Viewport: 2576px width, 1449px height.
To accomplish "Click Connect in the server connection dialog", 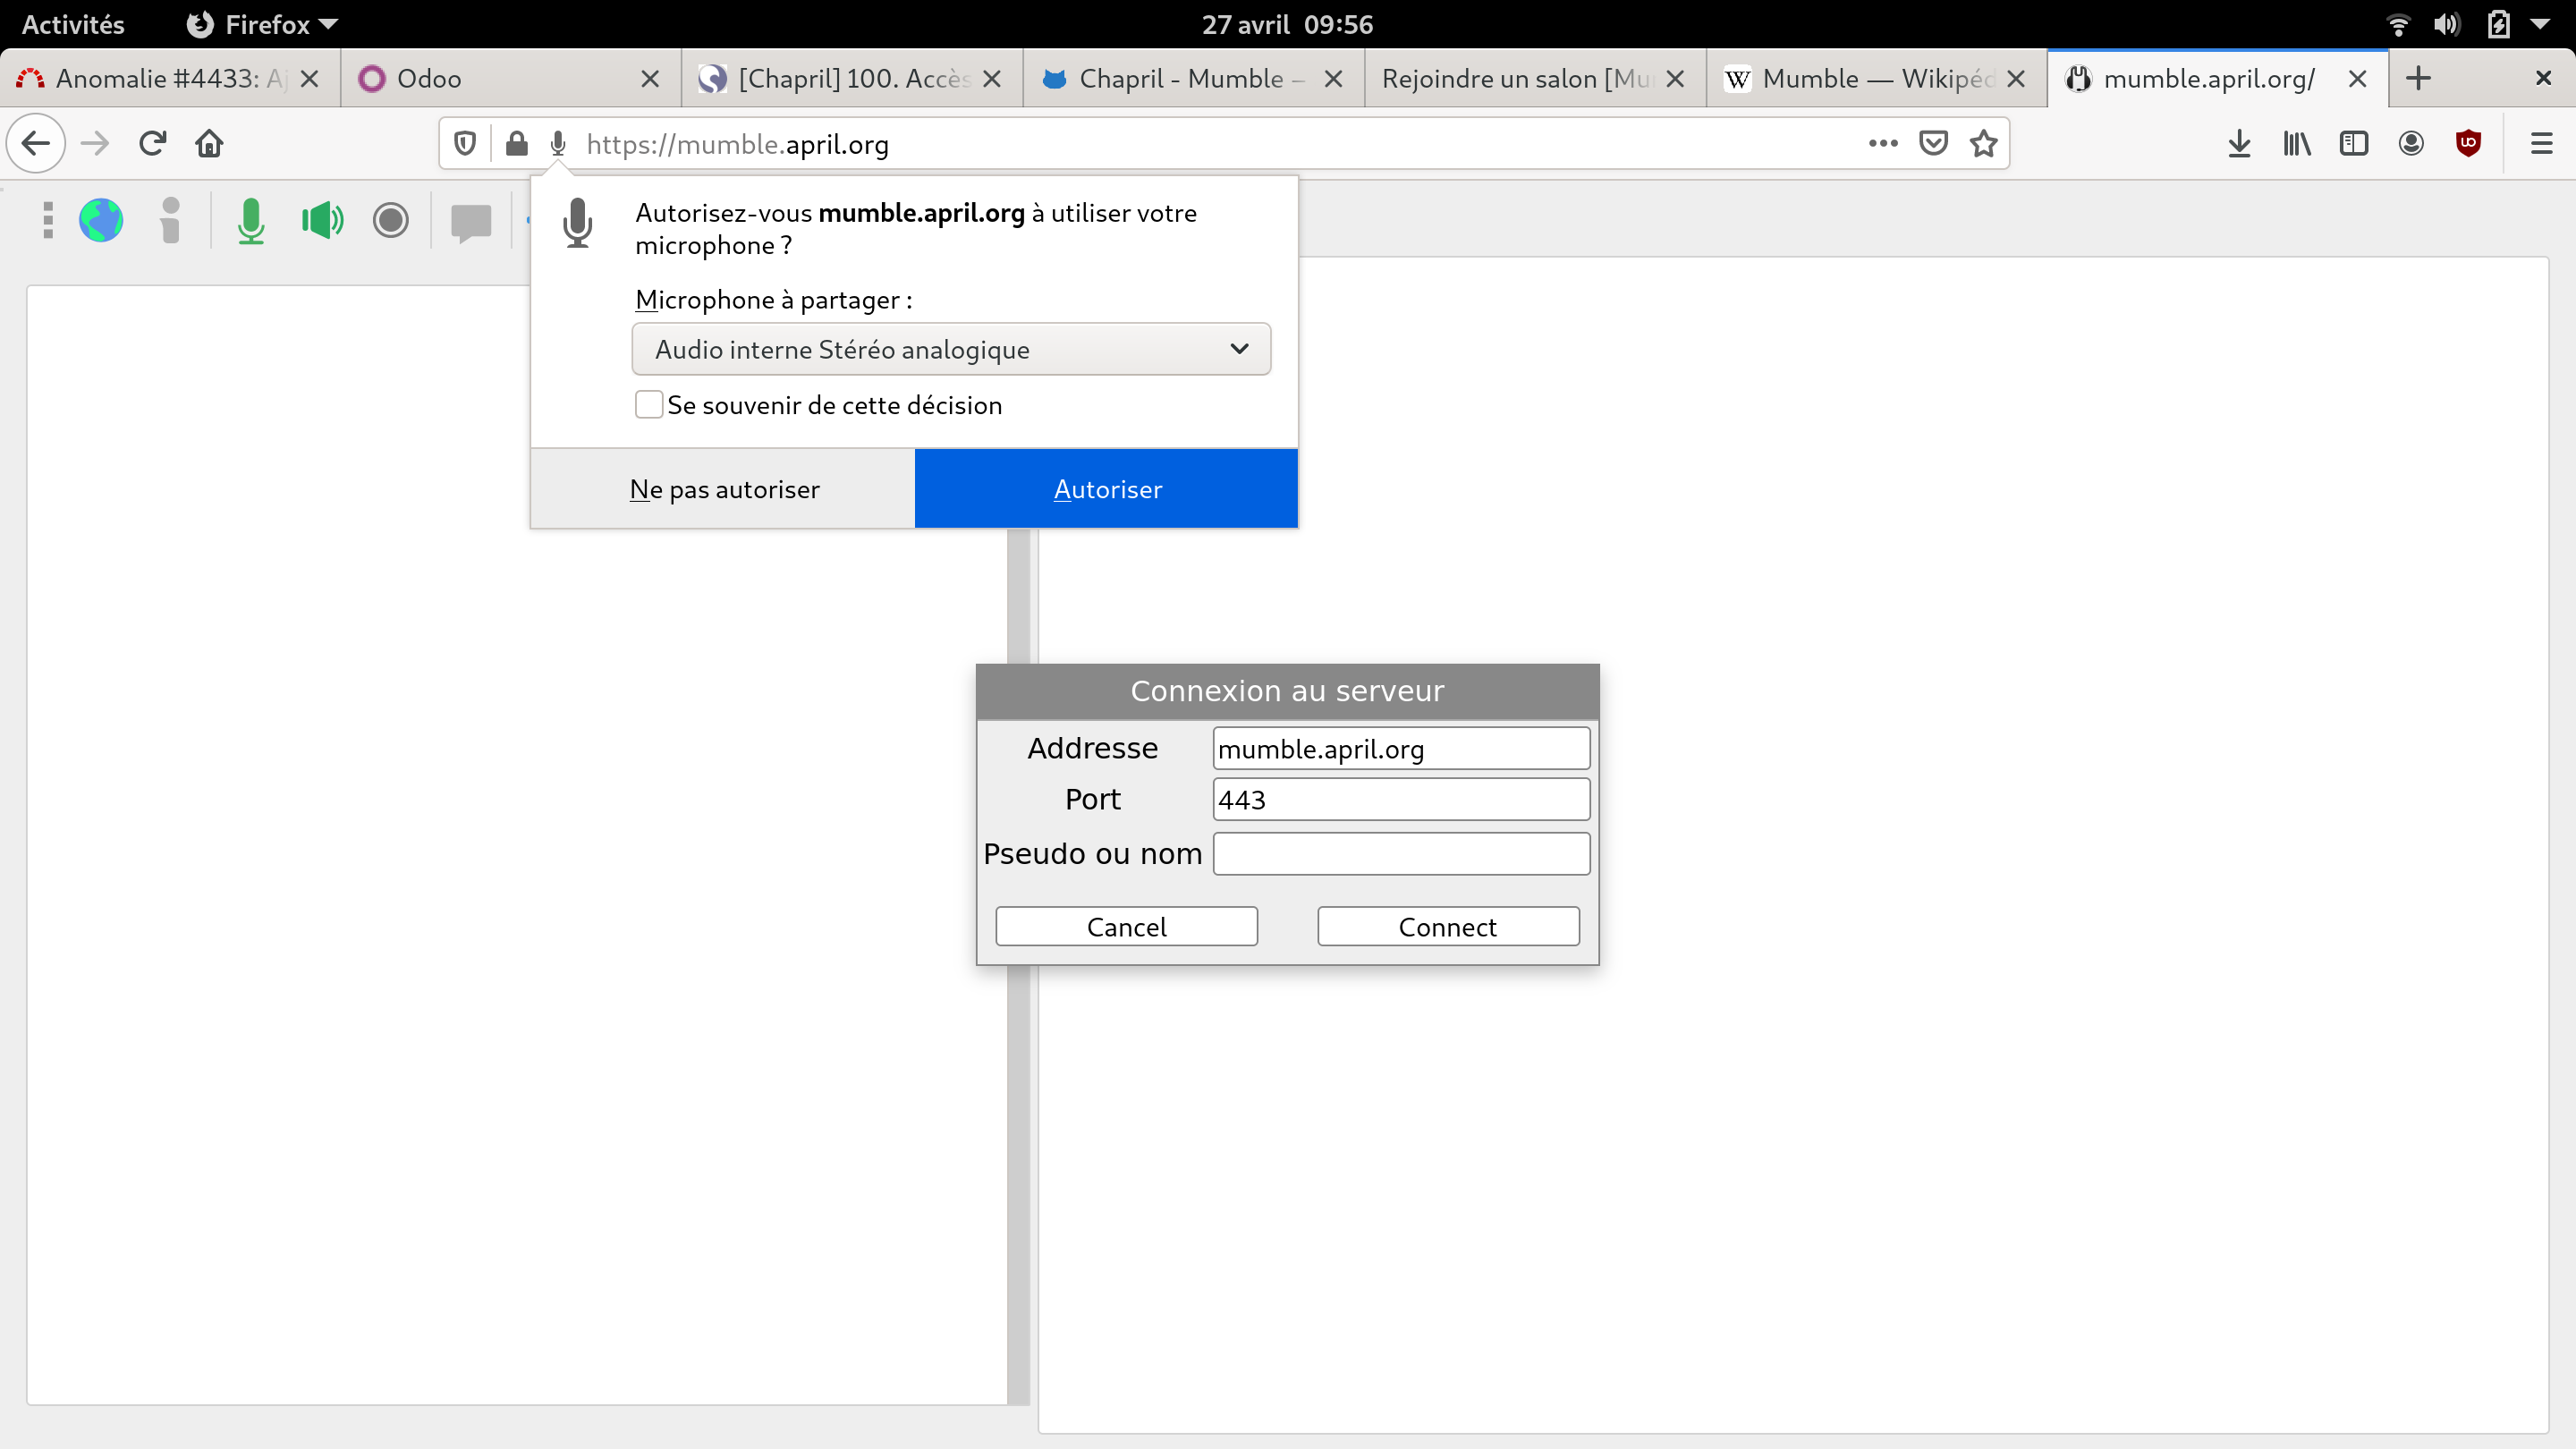I will click(x=1448, y=927).
